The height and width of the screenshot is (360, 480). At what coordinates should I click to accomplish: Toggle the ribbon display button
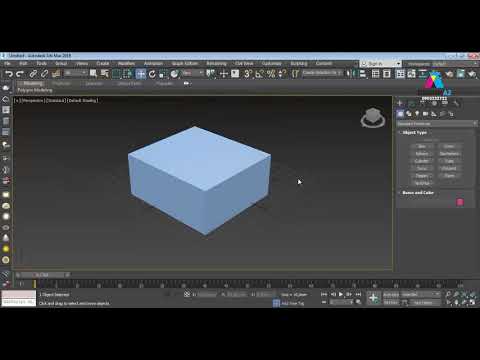(x=400, y=74)
